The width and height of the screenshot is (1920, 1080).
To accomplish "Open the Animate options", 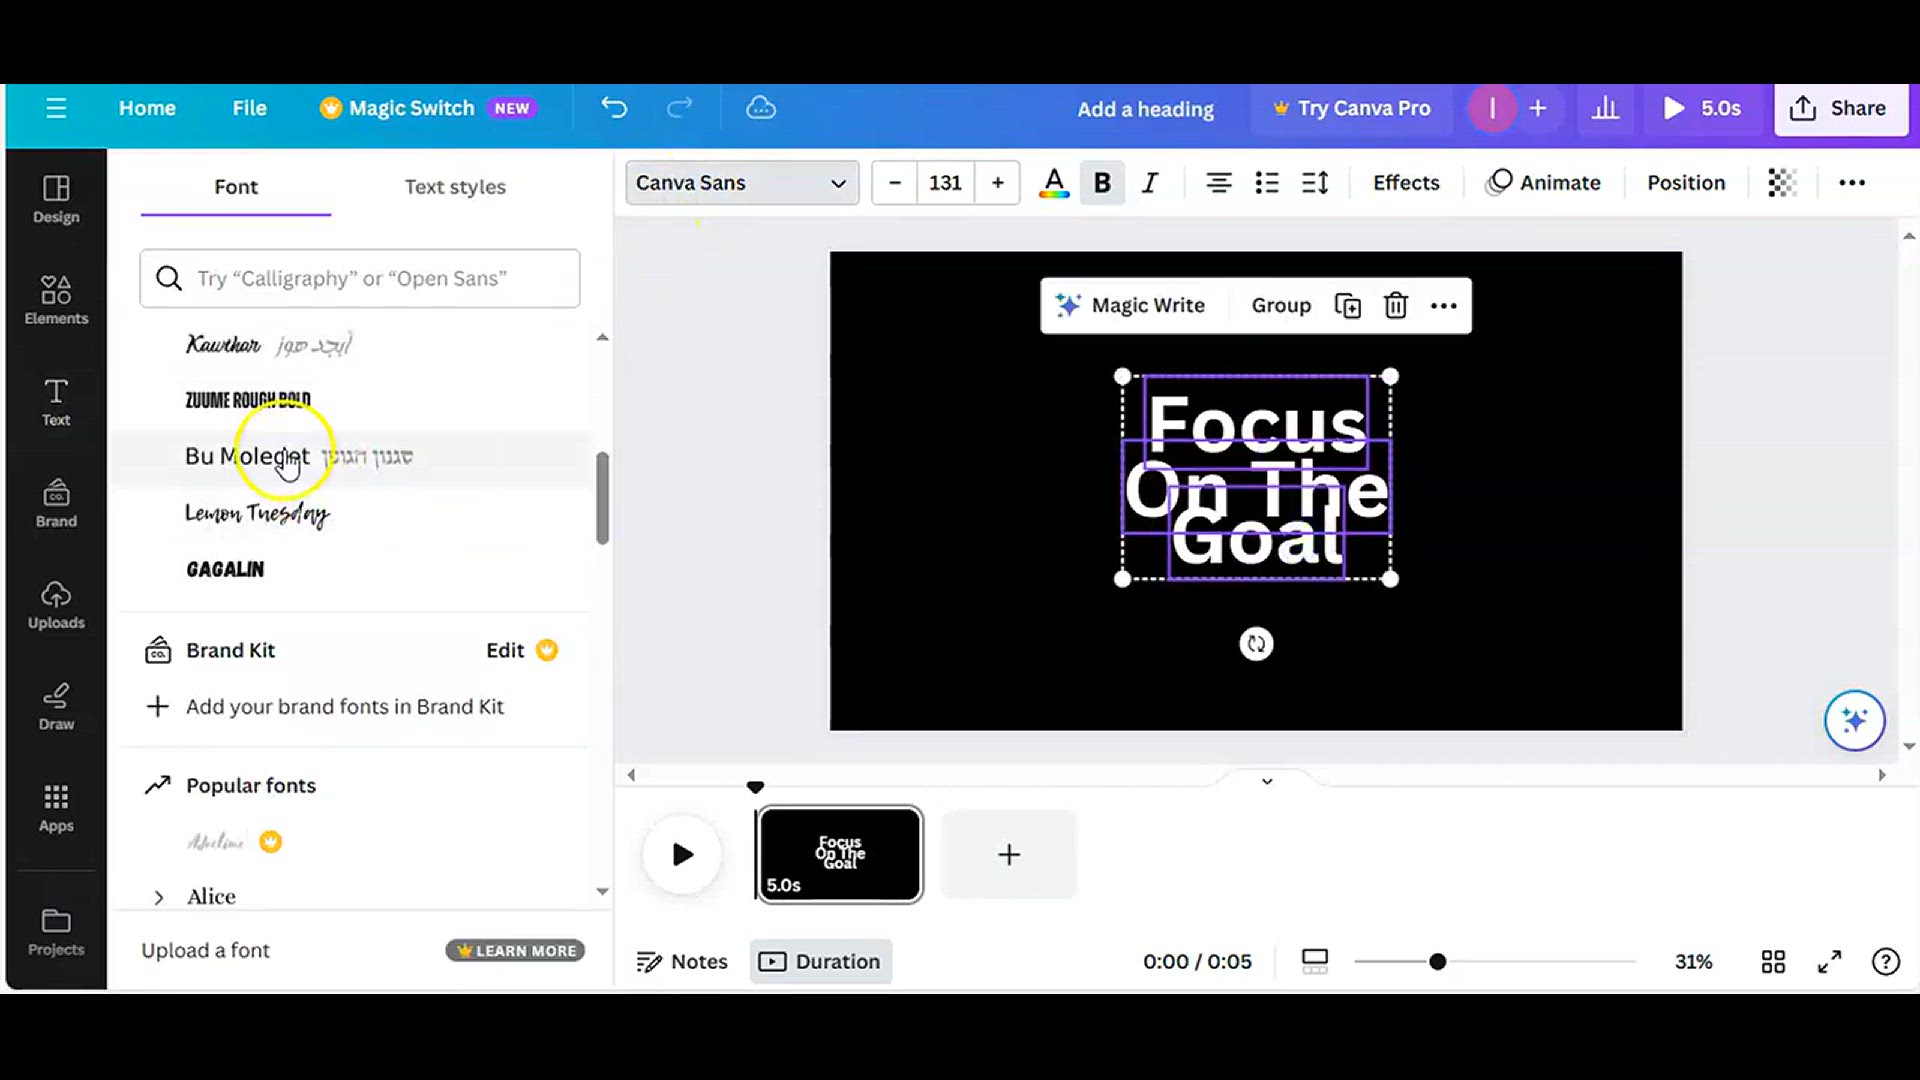I will (x=1544, y=183).
